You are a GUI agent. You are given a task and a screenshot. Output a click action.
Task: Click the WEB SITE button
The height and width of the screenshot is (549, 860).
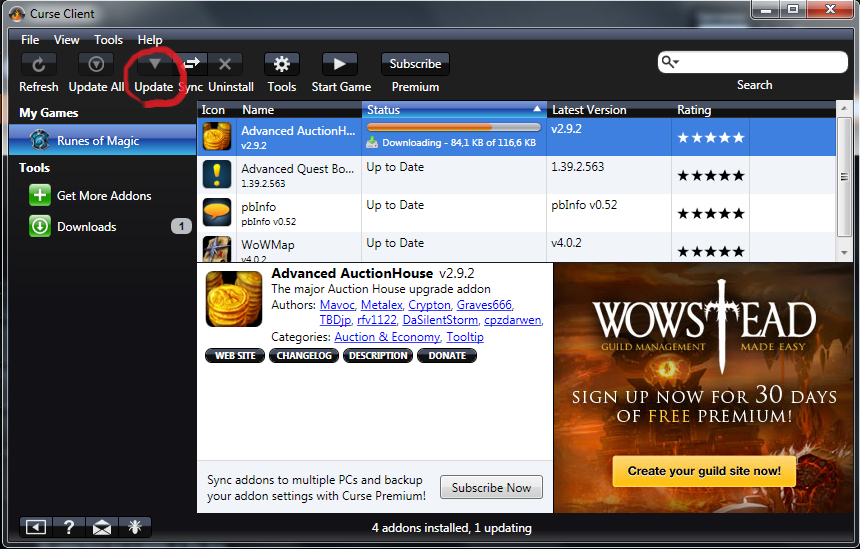pos(235,355)
